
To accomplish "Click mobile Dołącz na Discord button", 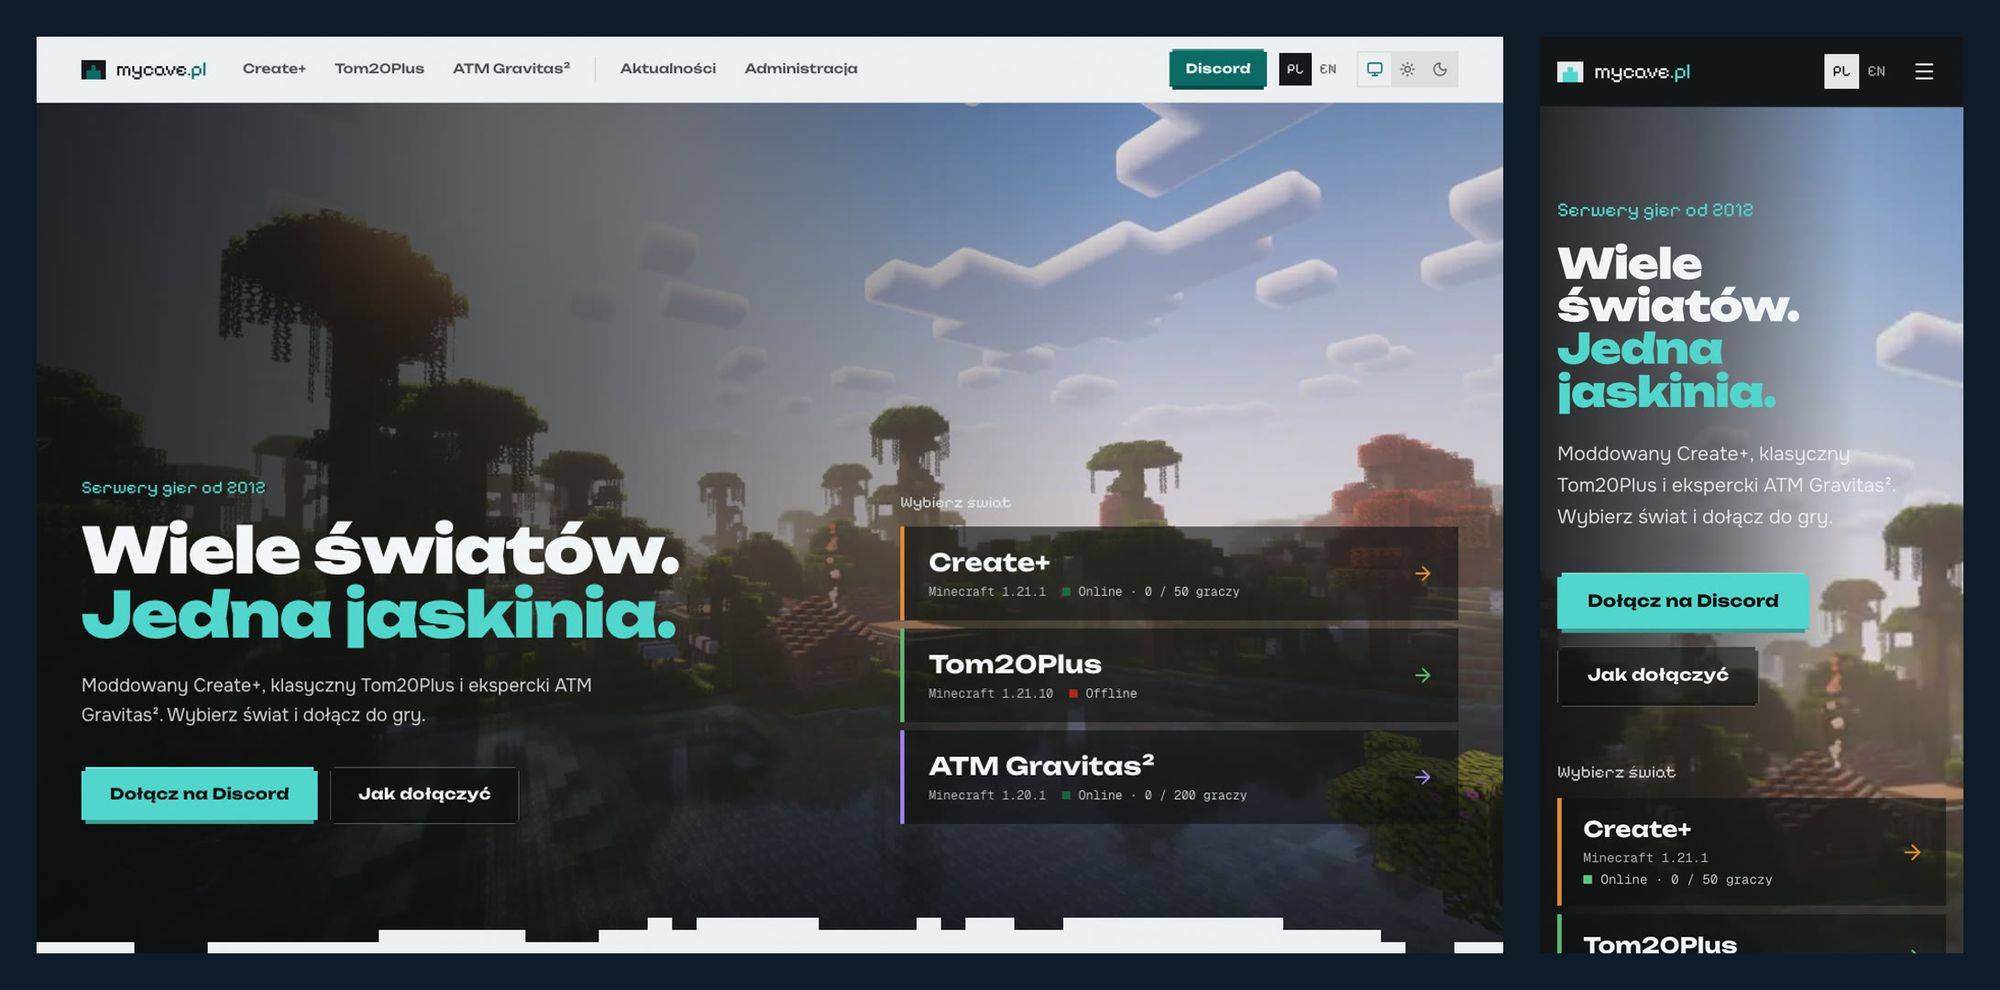I will click(1682, 601).
